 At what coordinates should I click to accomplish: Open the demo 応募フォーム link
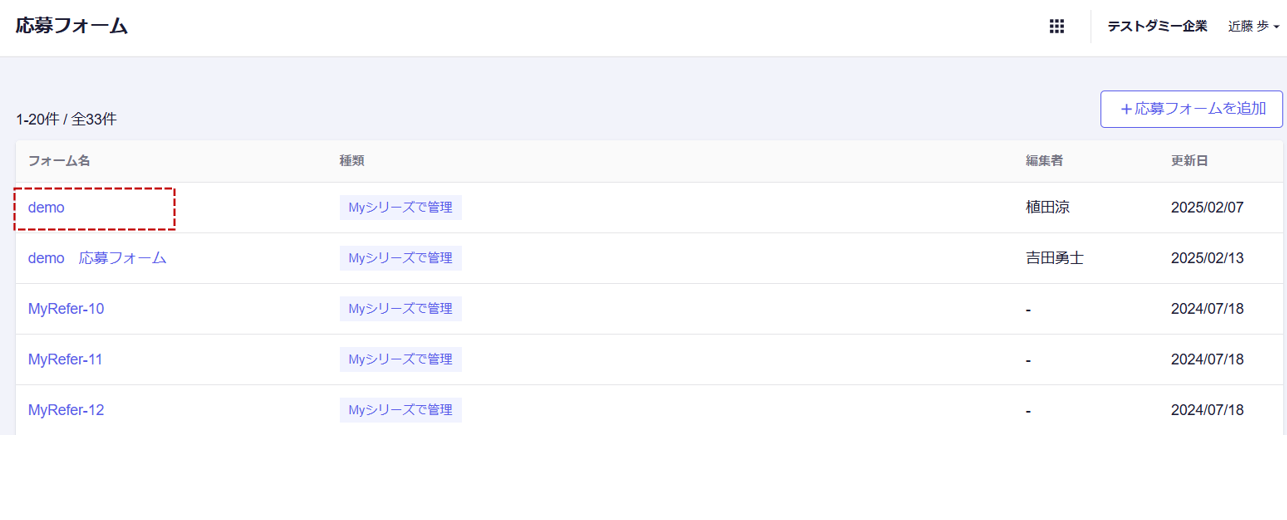97,258
